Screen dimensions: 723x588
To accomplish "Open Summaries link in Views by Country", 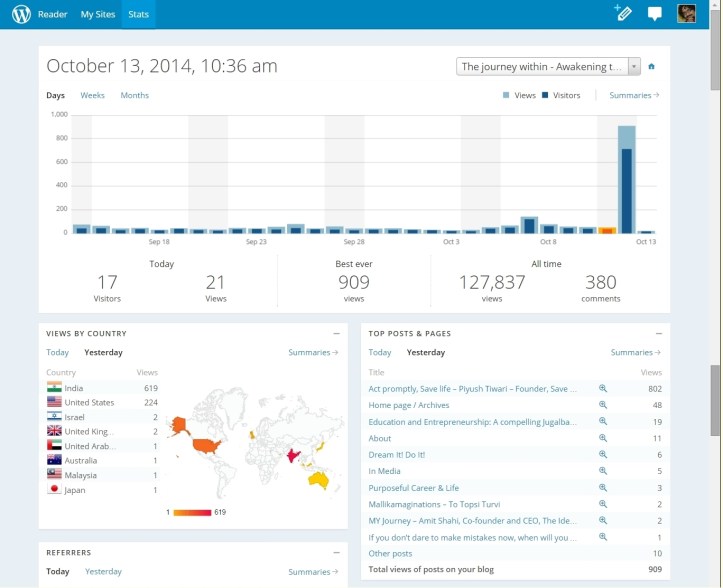I will pyautogui.click(x=313, y=352).
